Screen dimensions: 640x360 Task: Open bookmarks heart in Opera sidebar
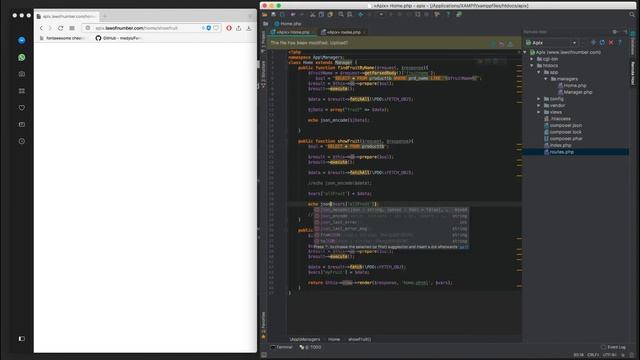click(22, 108)
